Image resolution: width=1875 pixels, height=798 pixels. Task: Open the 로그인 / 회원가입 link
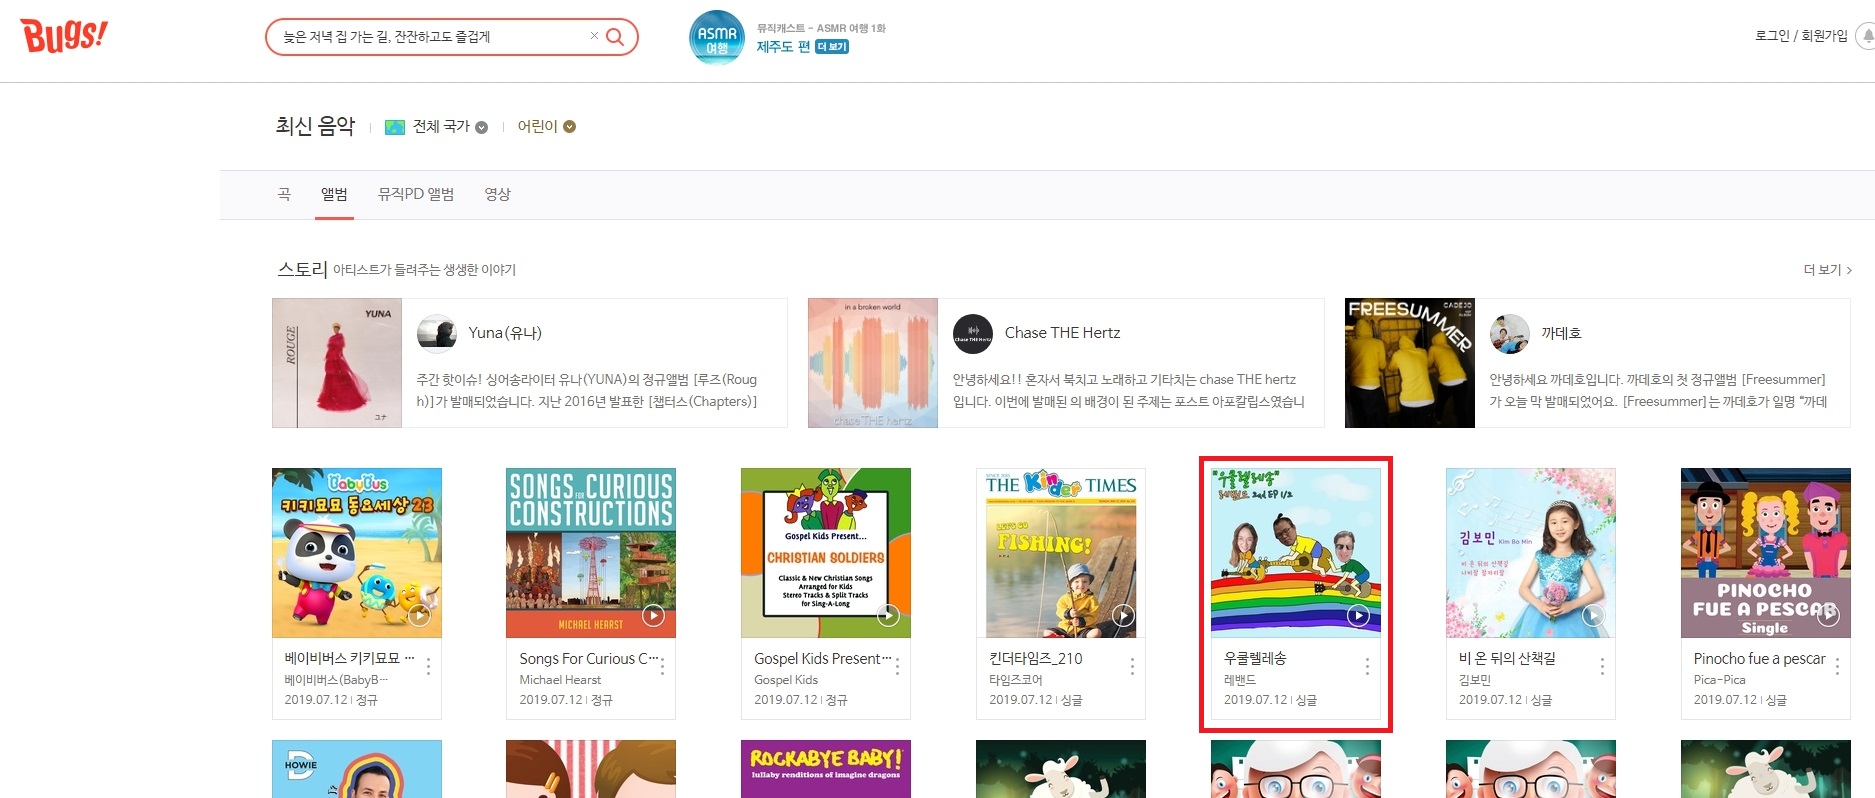tap(1801, 36)
